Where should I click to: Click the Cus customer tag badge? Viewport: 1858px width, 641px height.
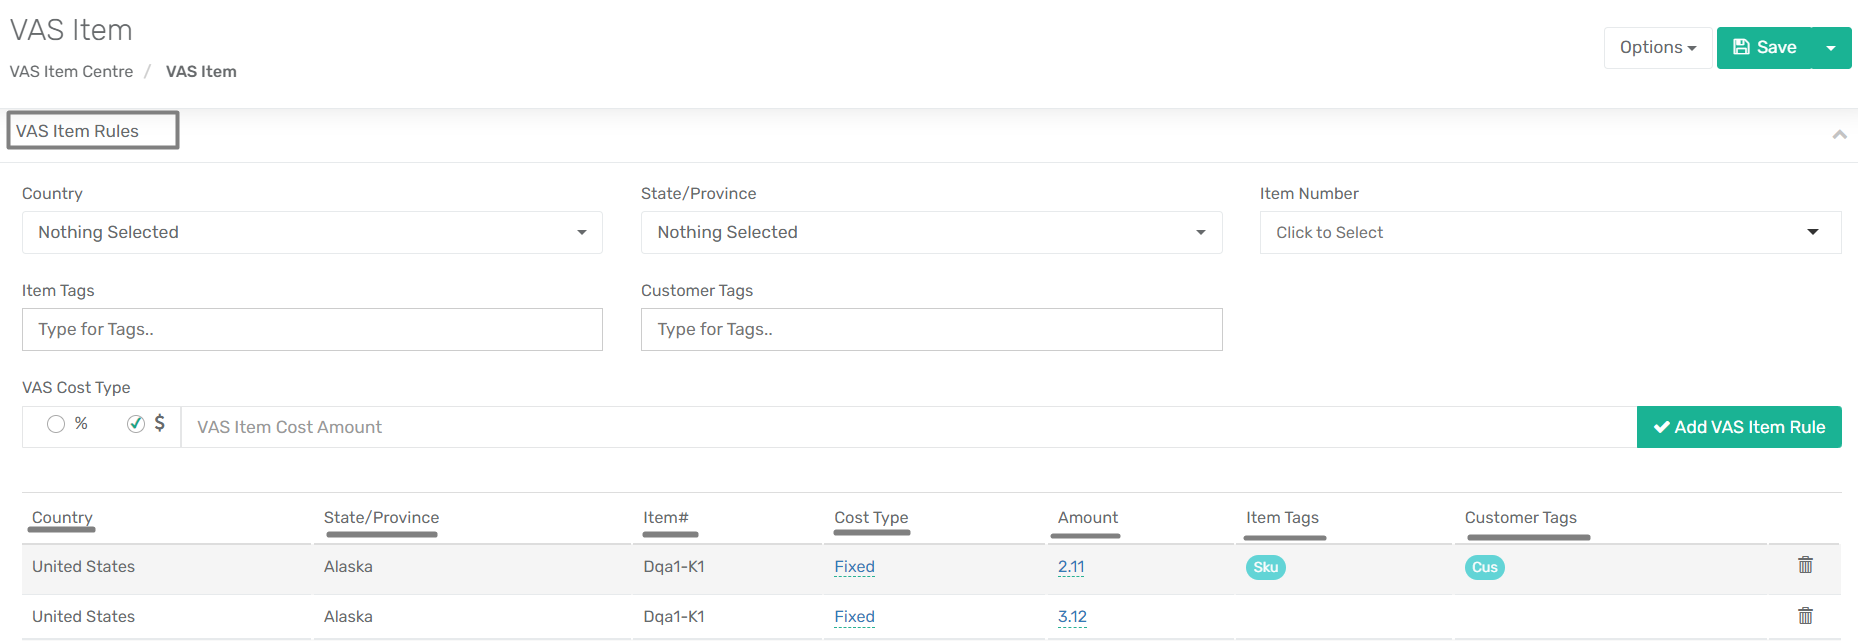coord(1485,567)
